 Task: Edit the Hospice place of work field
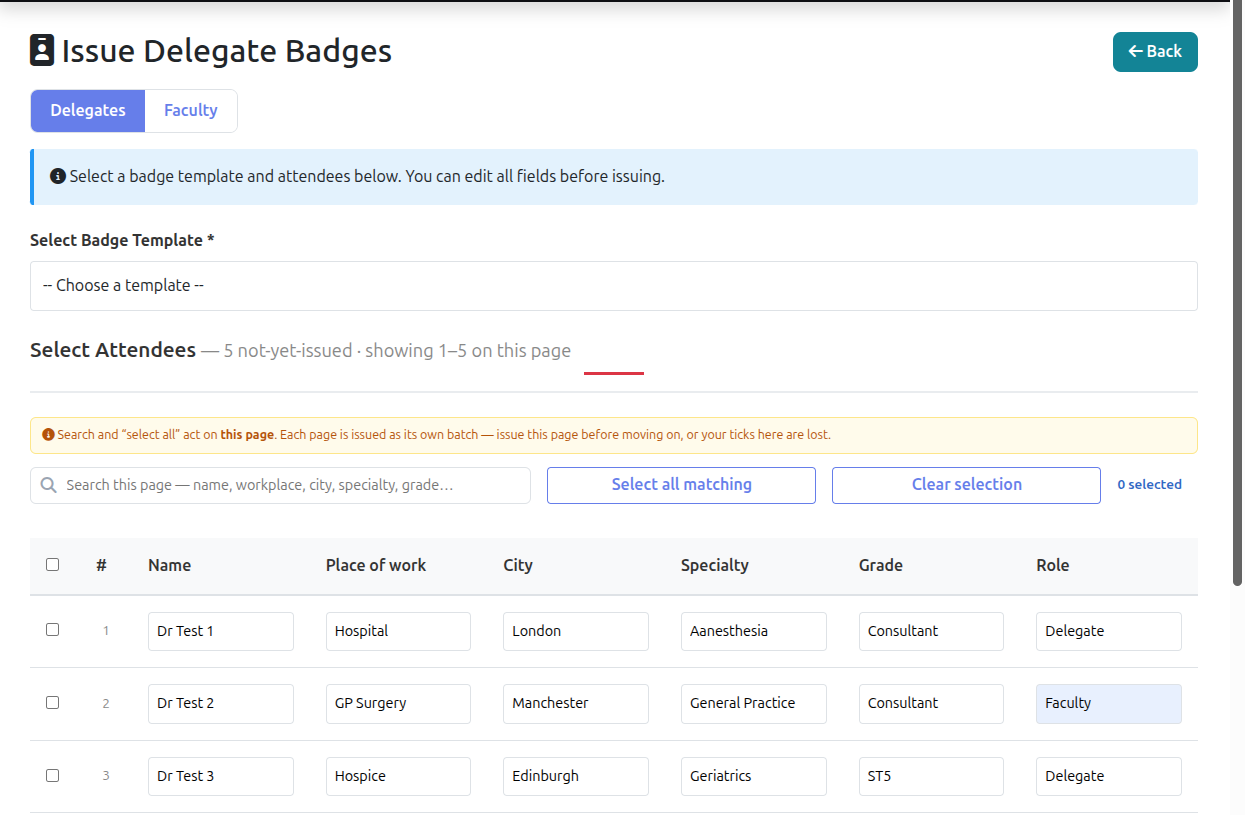tap(398, 777)
